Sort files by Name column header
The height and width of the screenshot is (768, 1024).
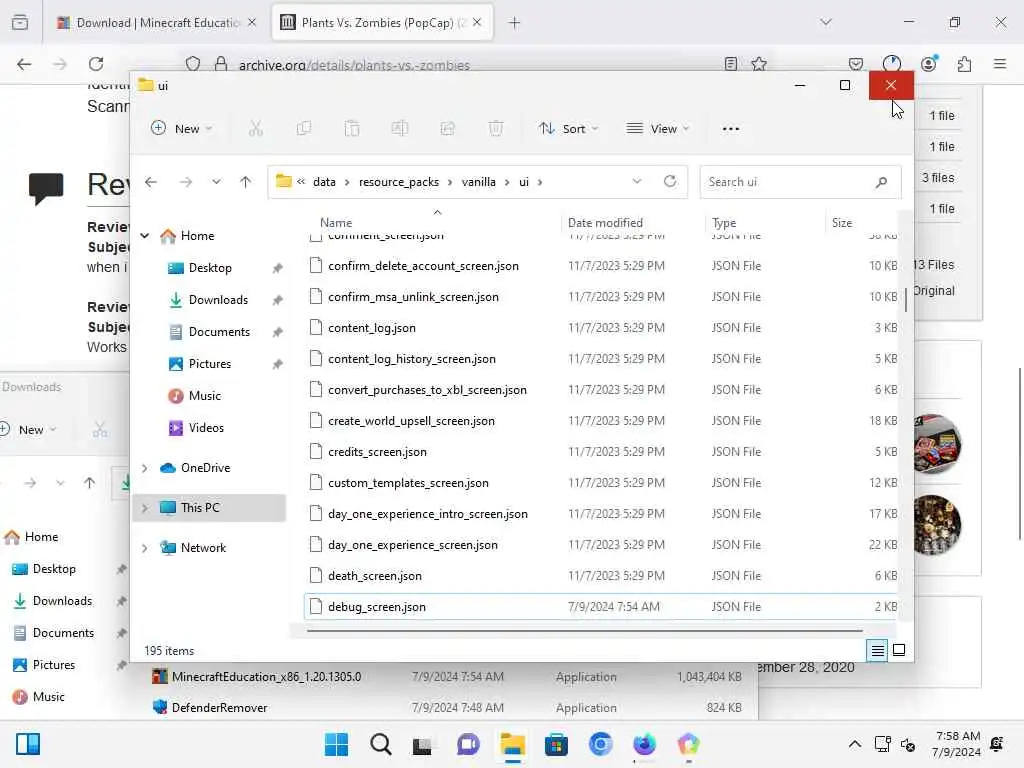point(336,223)
